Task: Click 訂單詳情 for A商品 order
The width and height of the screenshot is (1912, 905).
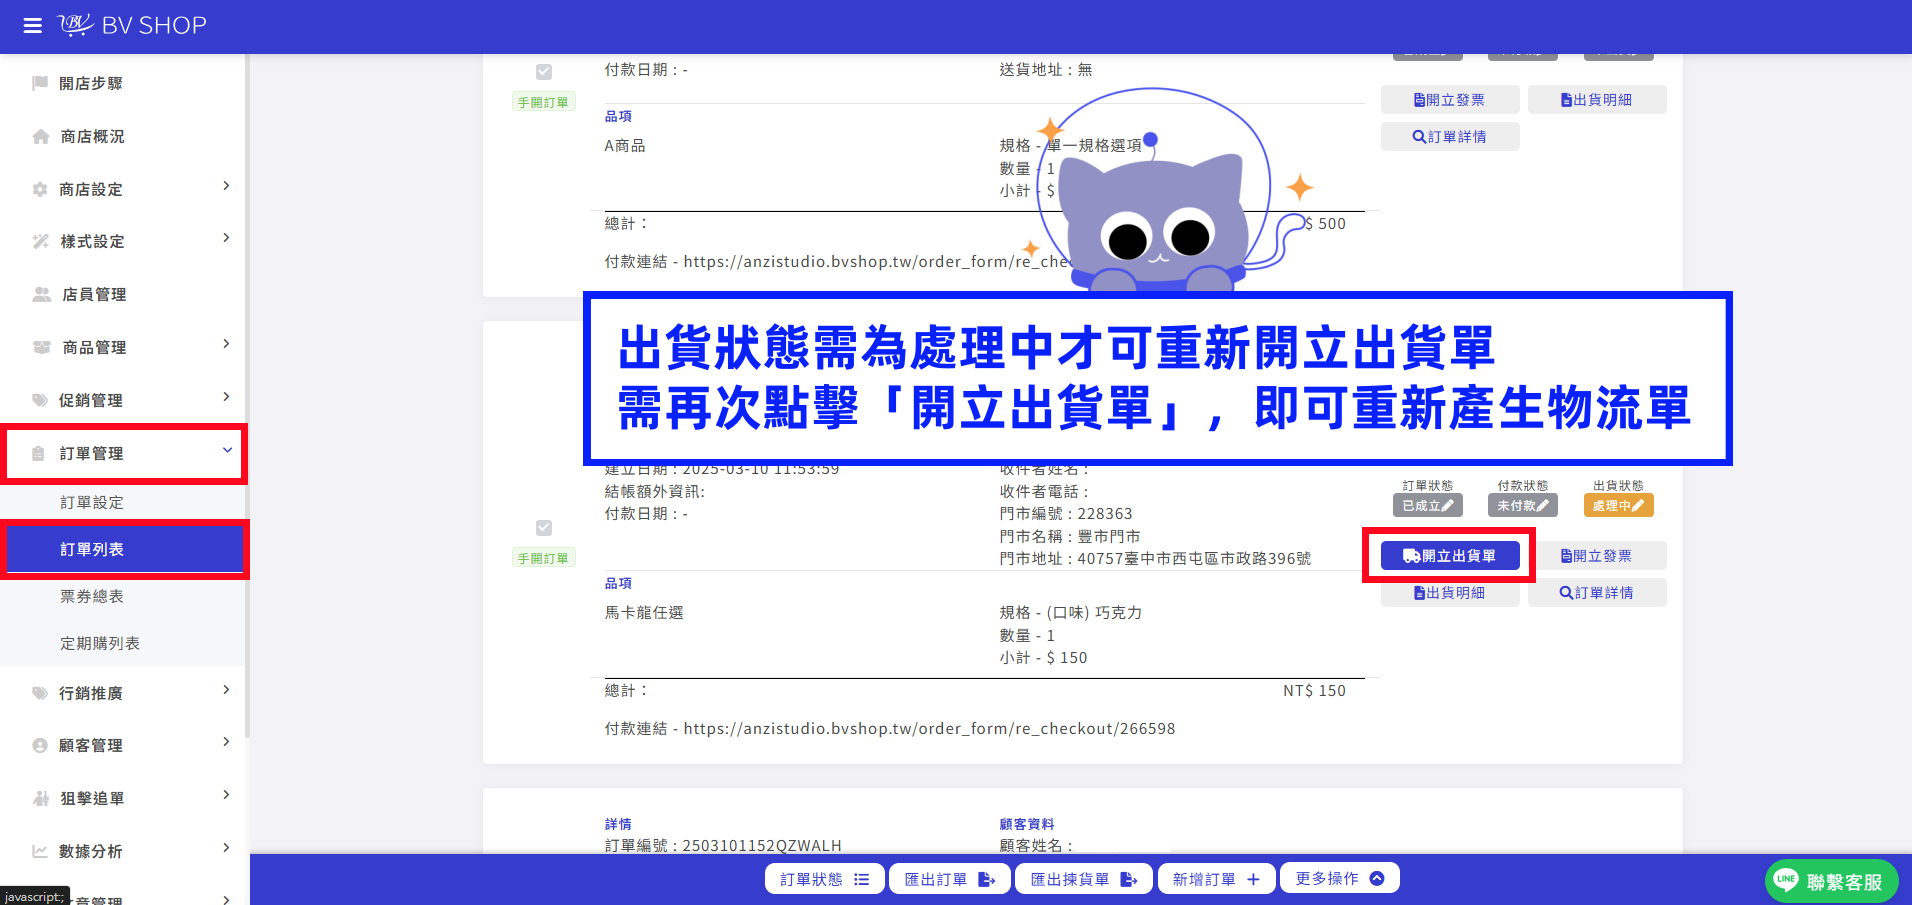Action: (x=1450, y=137)
